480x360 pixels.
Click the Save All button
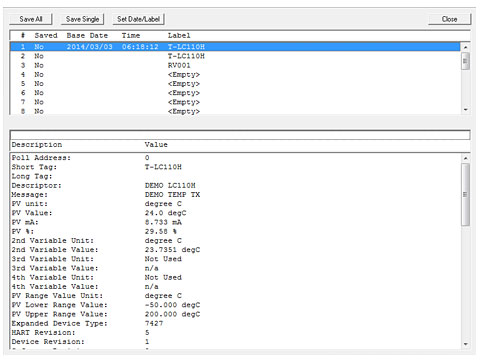[x=31, y=19]
